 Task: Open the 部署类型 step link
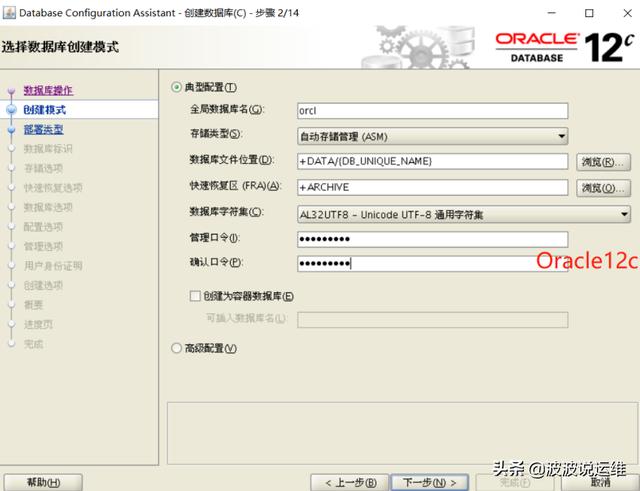(43, 129)
